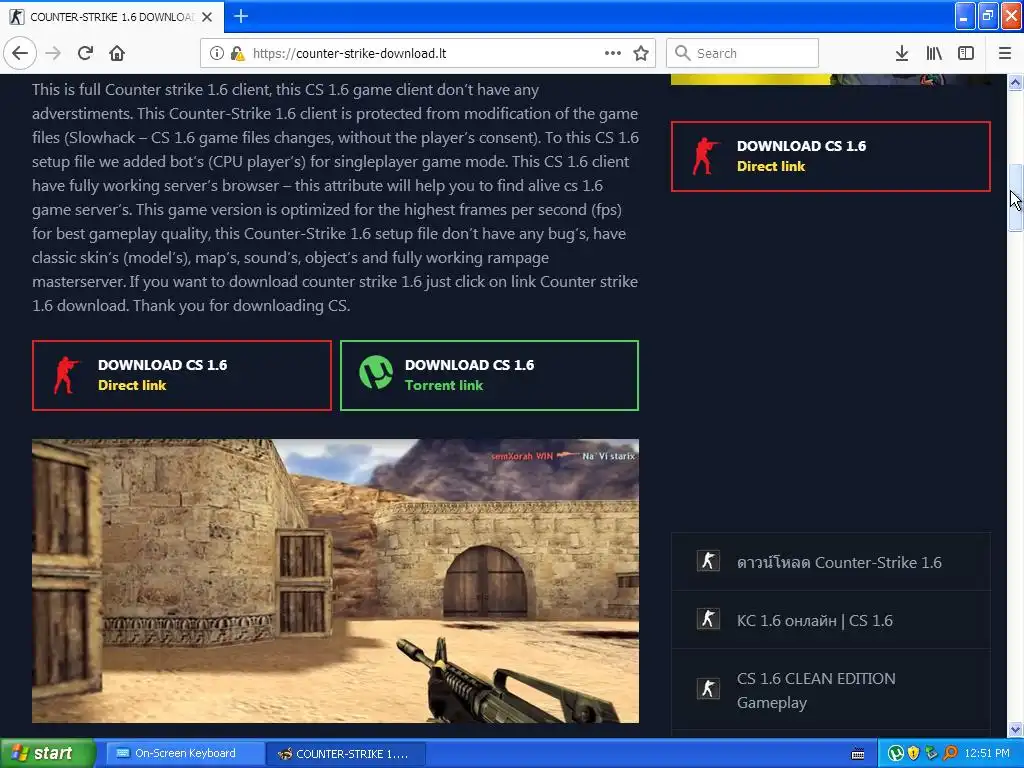The width and height of the screenshot is (1024, 768).
Task: Click the Safely Remove Hardware tray icon
Action: [x=931, y=754]
